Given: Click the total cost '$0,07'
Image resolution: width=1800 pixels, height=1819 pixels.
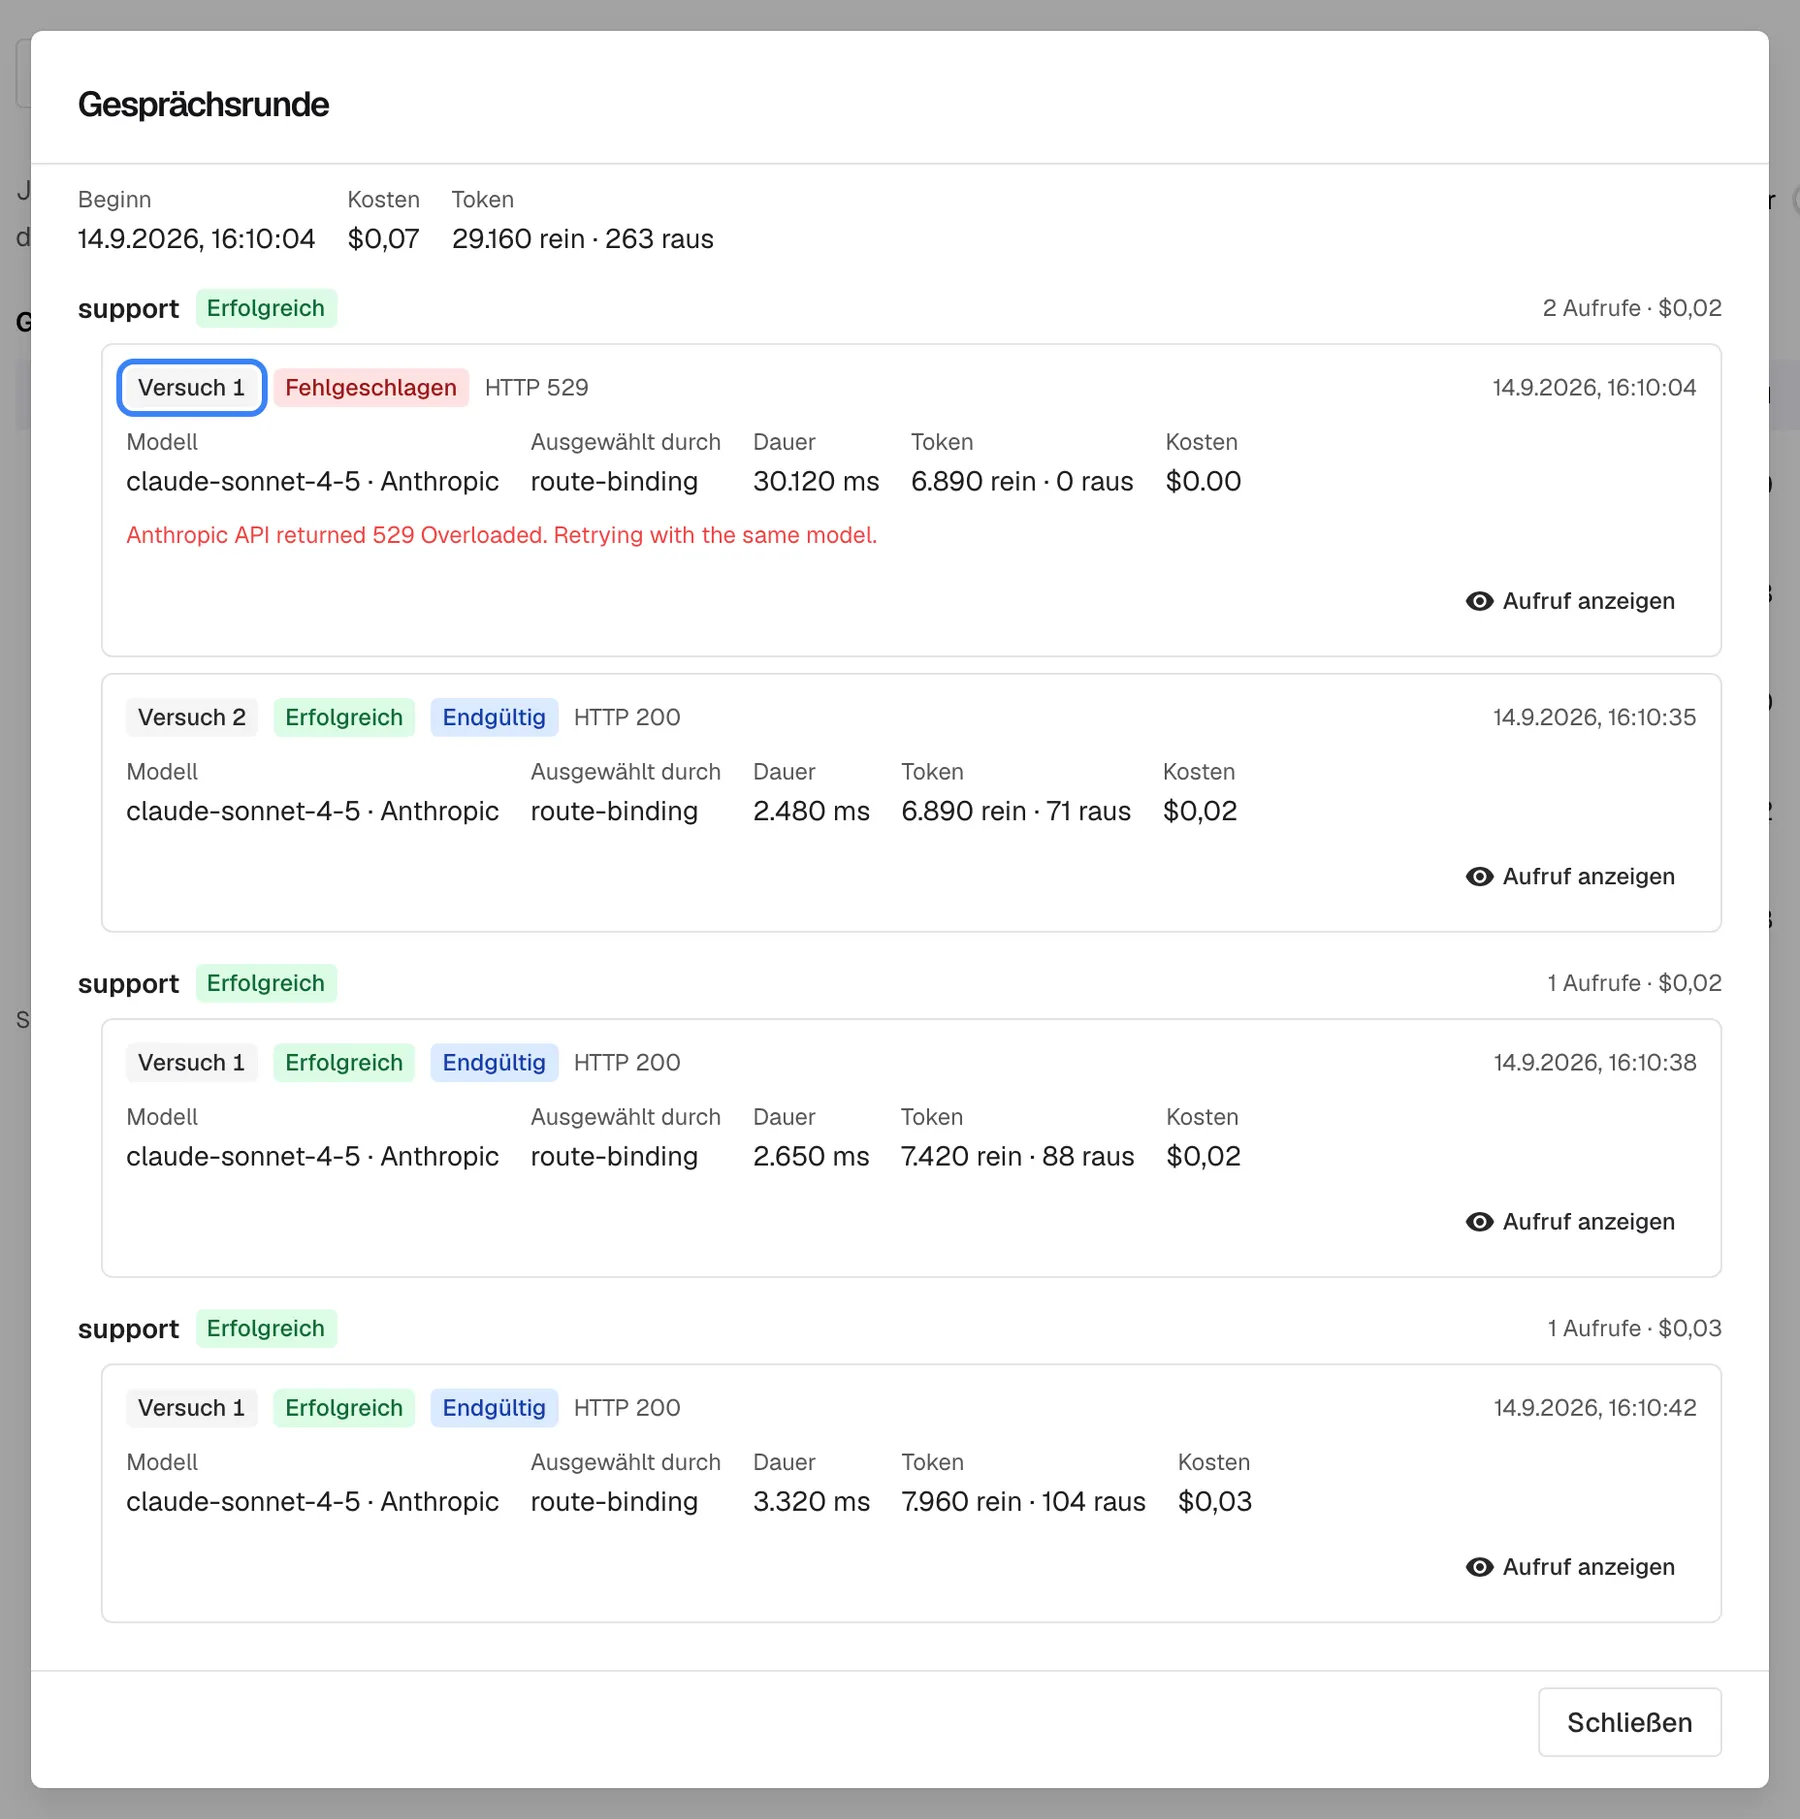Looking at the screenshot, I should [x=383, y=239].
